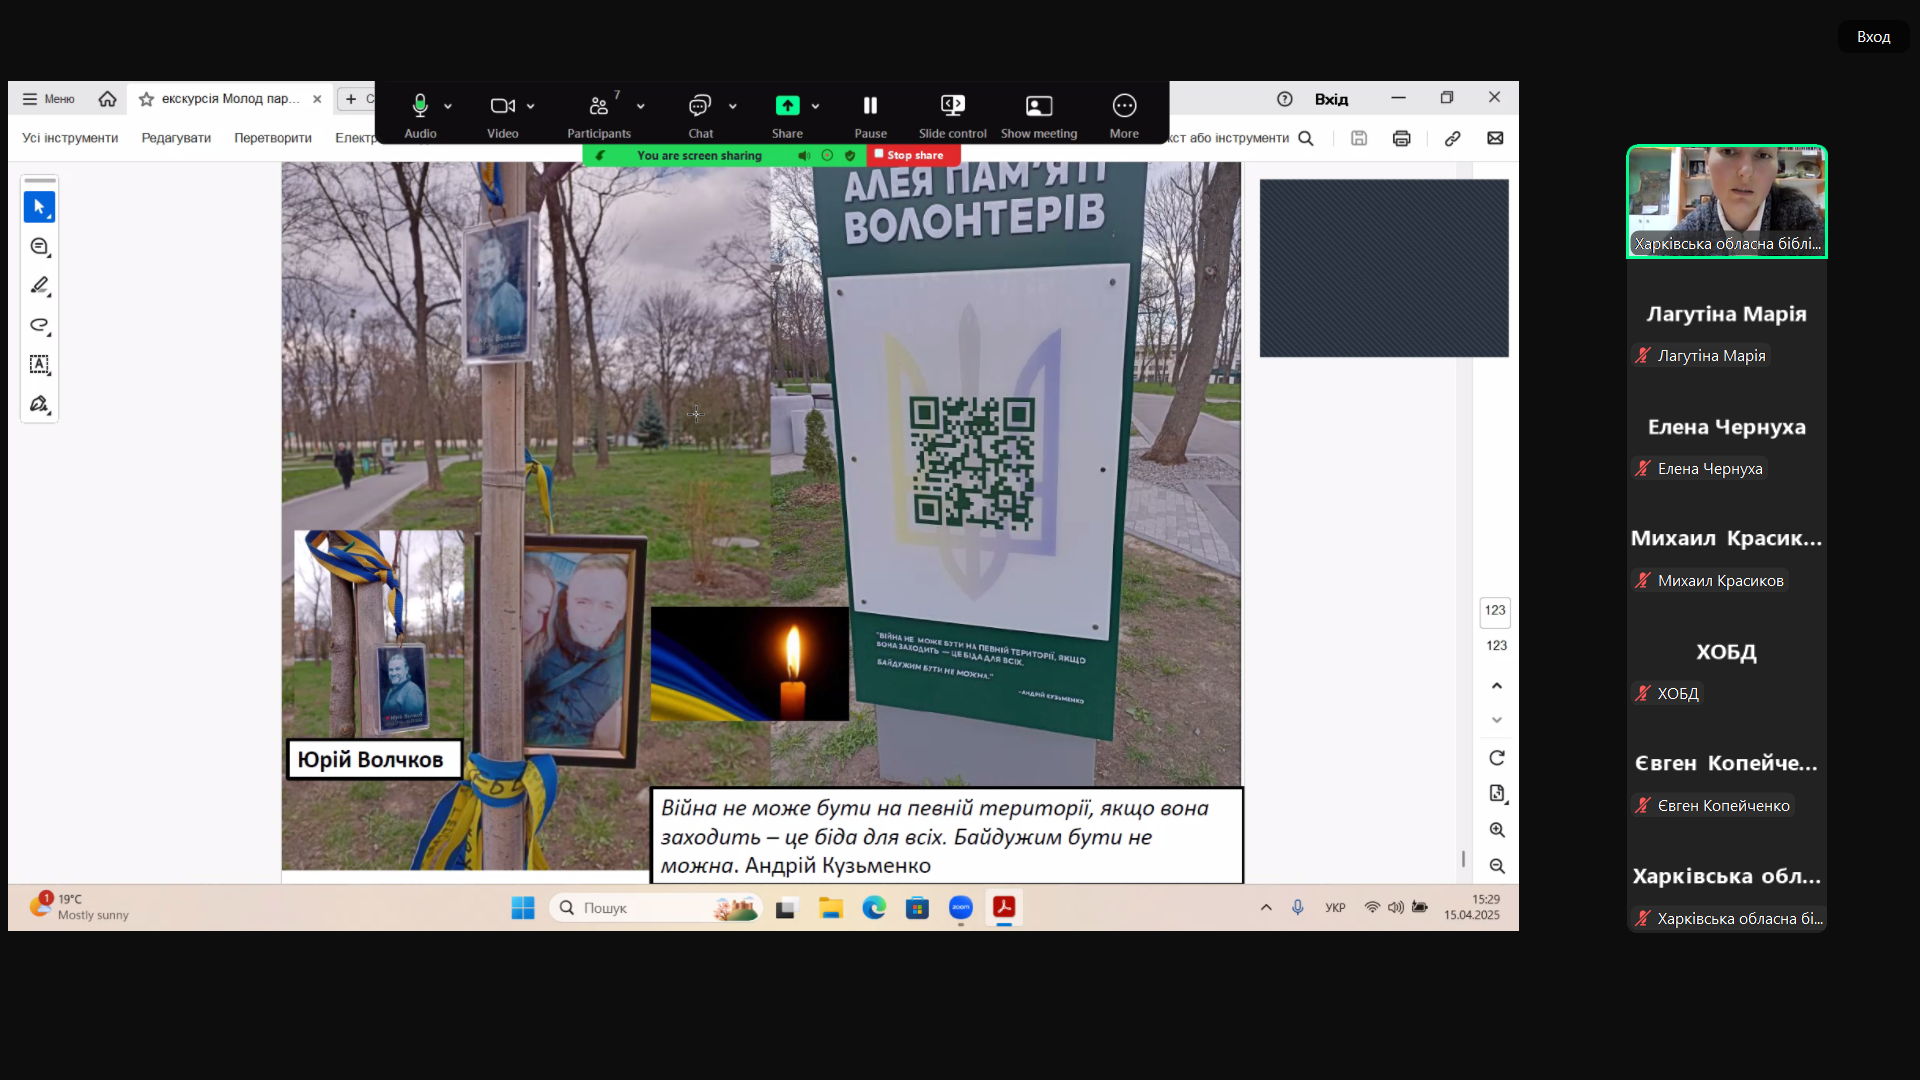This screenshot has width=1920, height=1080.
Task: Open Slide control in Zoom toolbar
Action: pyautogui.click(x=952, y=115)
